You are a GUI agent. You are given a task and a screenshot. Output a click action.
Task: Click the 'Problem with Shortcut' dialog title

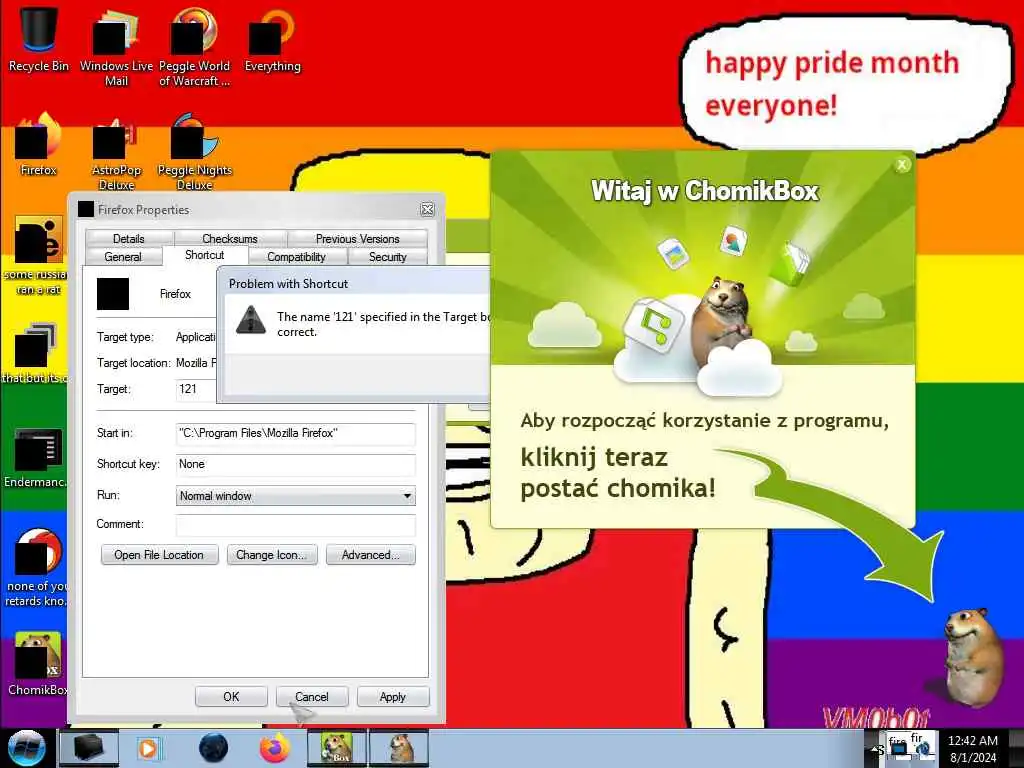[288, 283]
